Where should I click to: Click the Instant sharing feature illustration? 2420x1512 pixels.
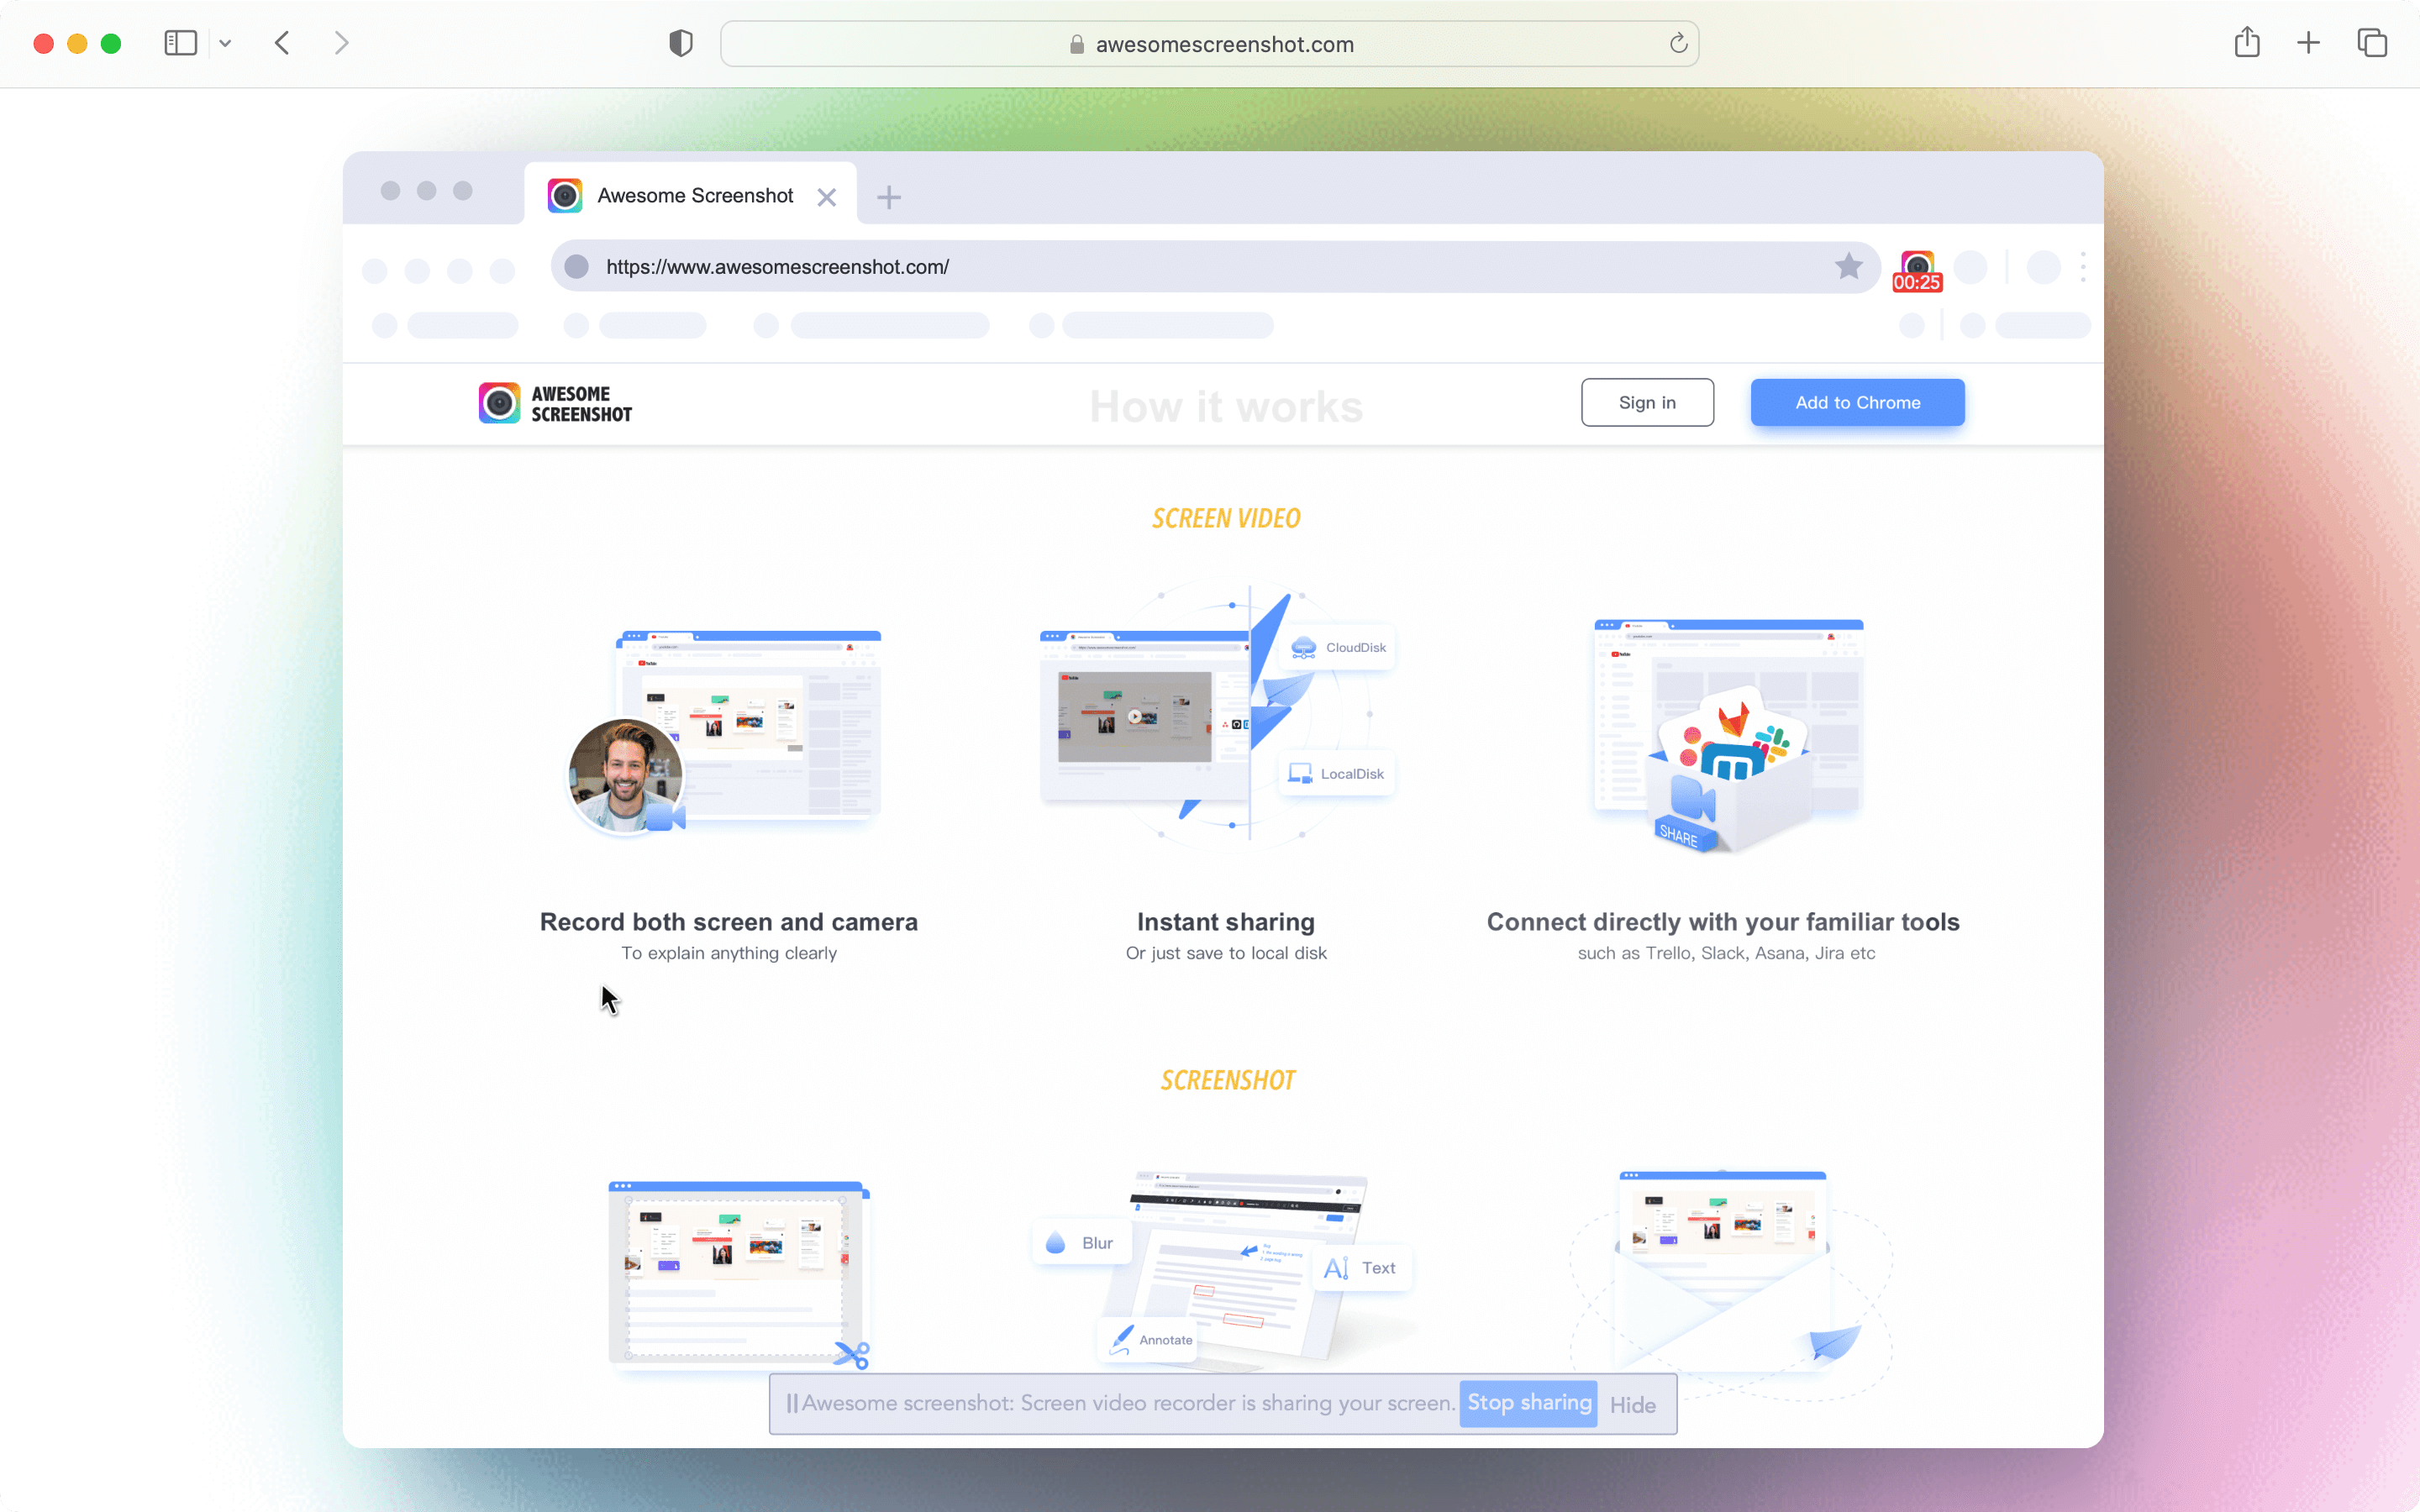[1225, 723]
